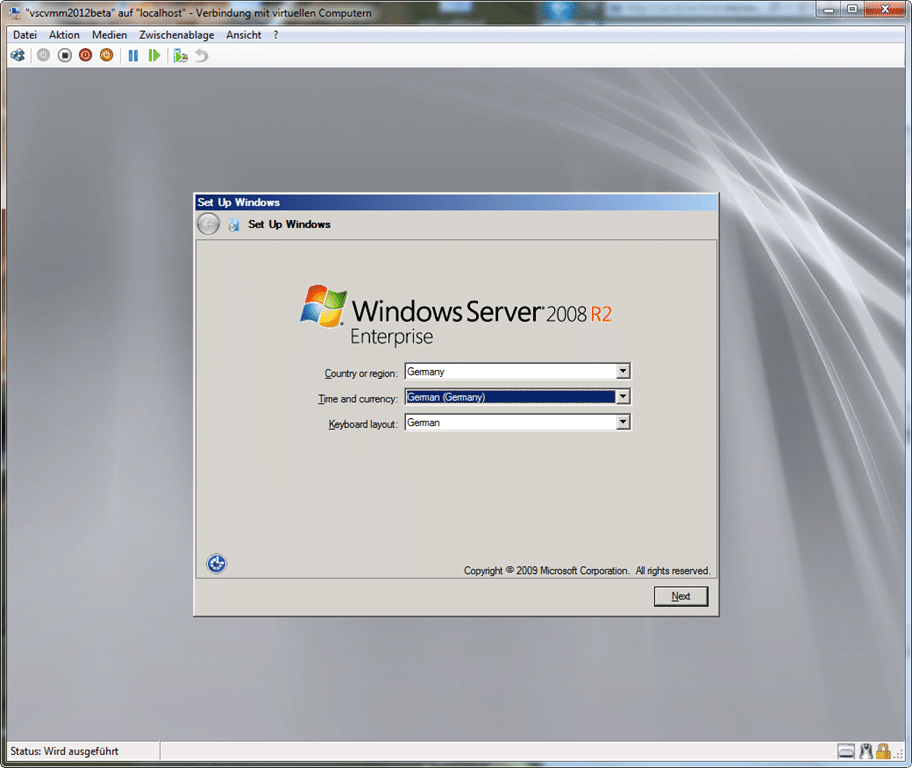The width and height of the screenshot is (912, 768).
Task: Open the Medien menu
Action: pos(109,35)
